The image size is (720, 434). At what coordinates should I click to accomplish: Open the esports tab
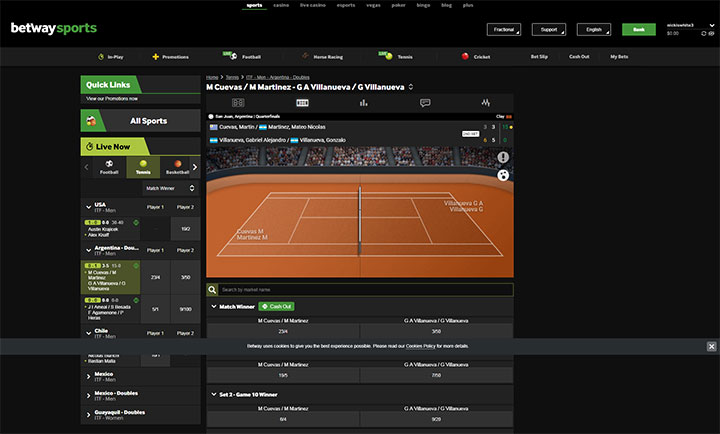(x=346, y=5)
